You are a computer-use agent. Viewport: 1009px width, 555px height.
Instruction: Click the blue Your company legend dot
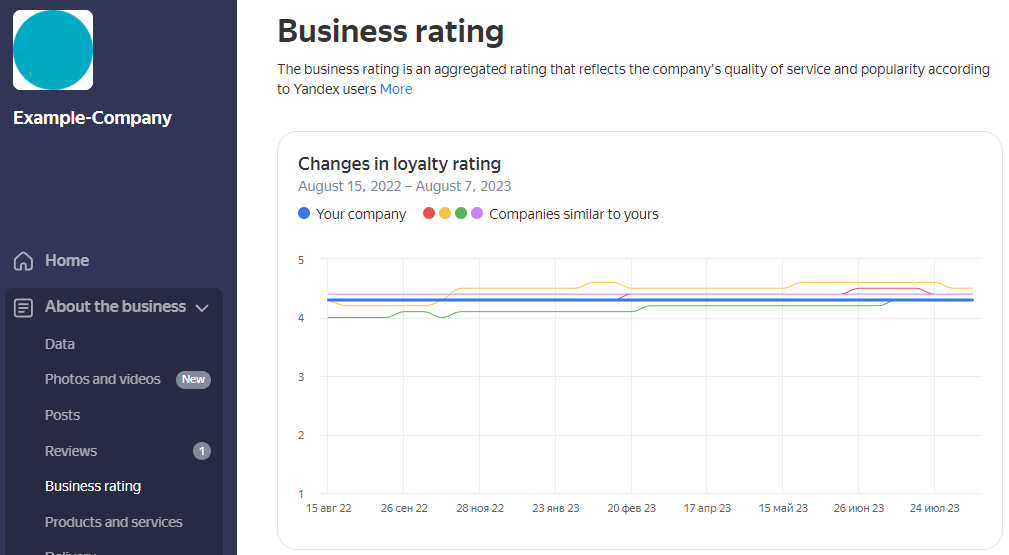304,214
